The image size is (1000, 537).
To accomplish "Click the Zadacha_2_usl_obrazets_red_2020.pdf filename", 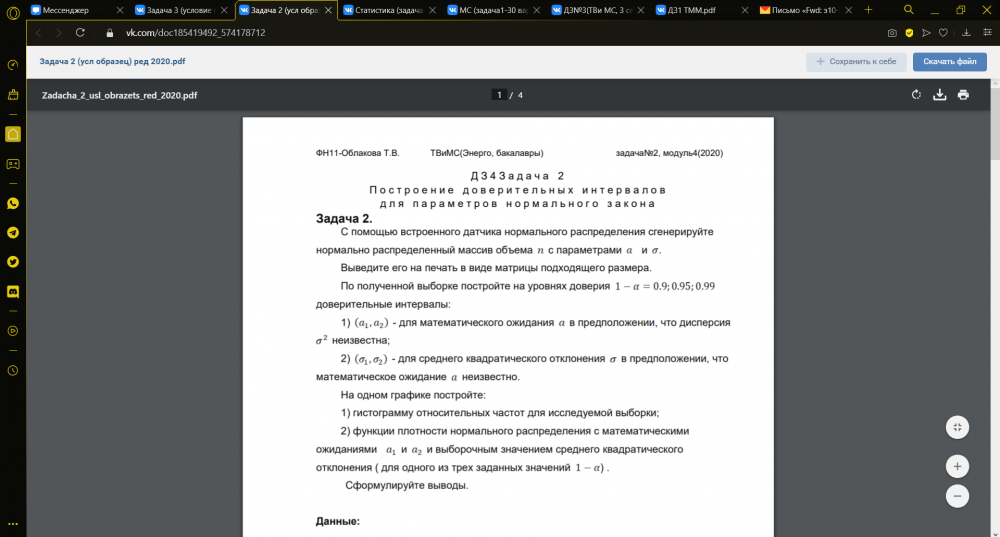I will pos(119,96).
